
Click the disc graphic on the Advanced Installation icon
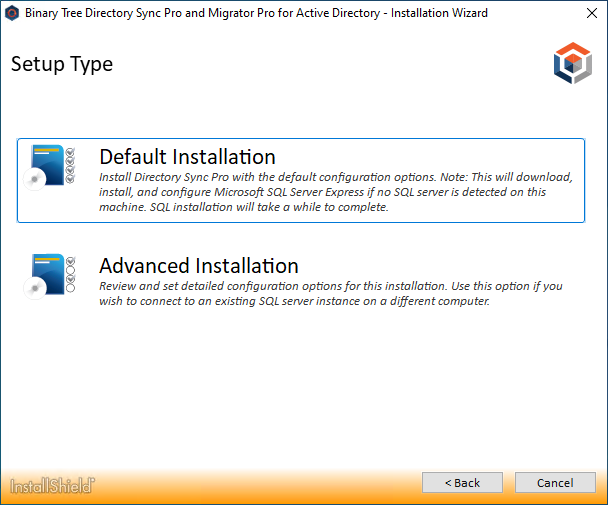(35, 288)
